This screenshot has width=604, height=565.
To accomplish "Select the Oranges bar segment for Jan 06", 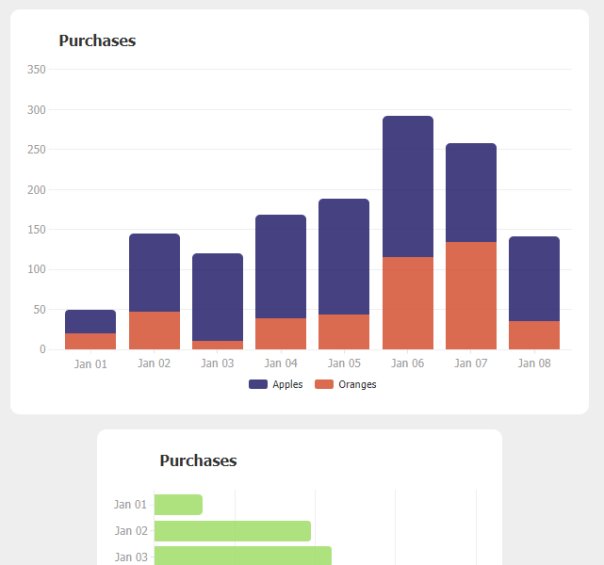I will tap(408, 303).
